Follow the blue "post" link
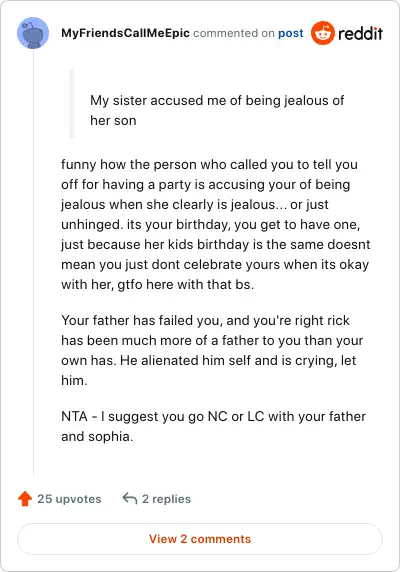This screenshot has width=400, height=572. [291, 34]
